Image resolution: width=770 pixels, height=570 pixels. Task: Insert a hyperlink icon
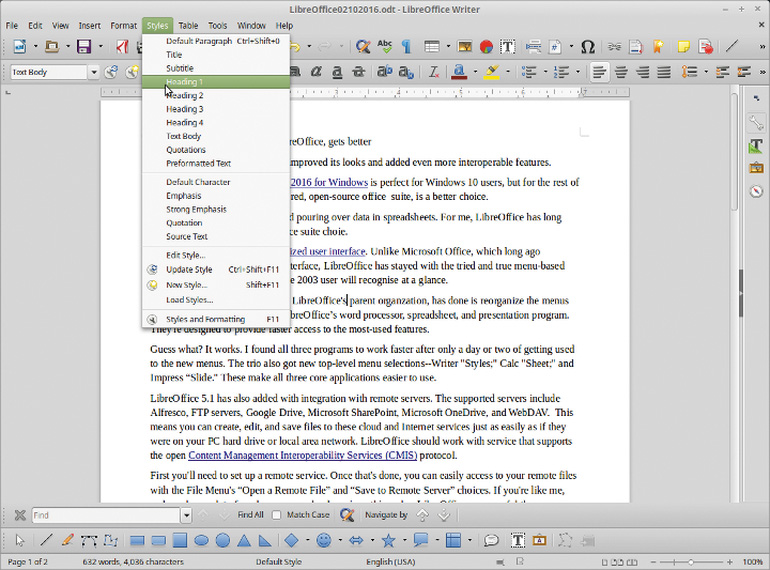tap(614, 47)
